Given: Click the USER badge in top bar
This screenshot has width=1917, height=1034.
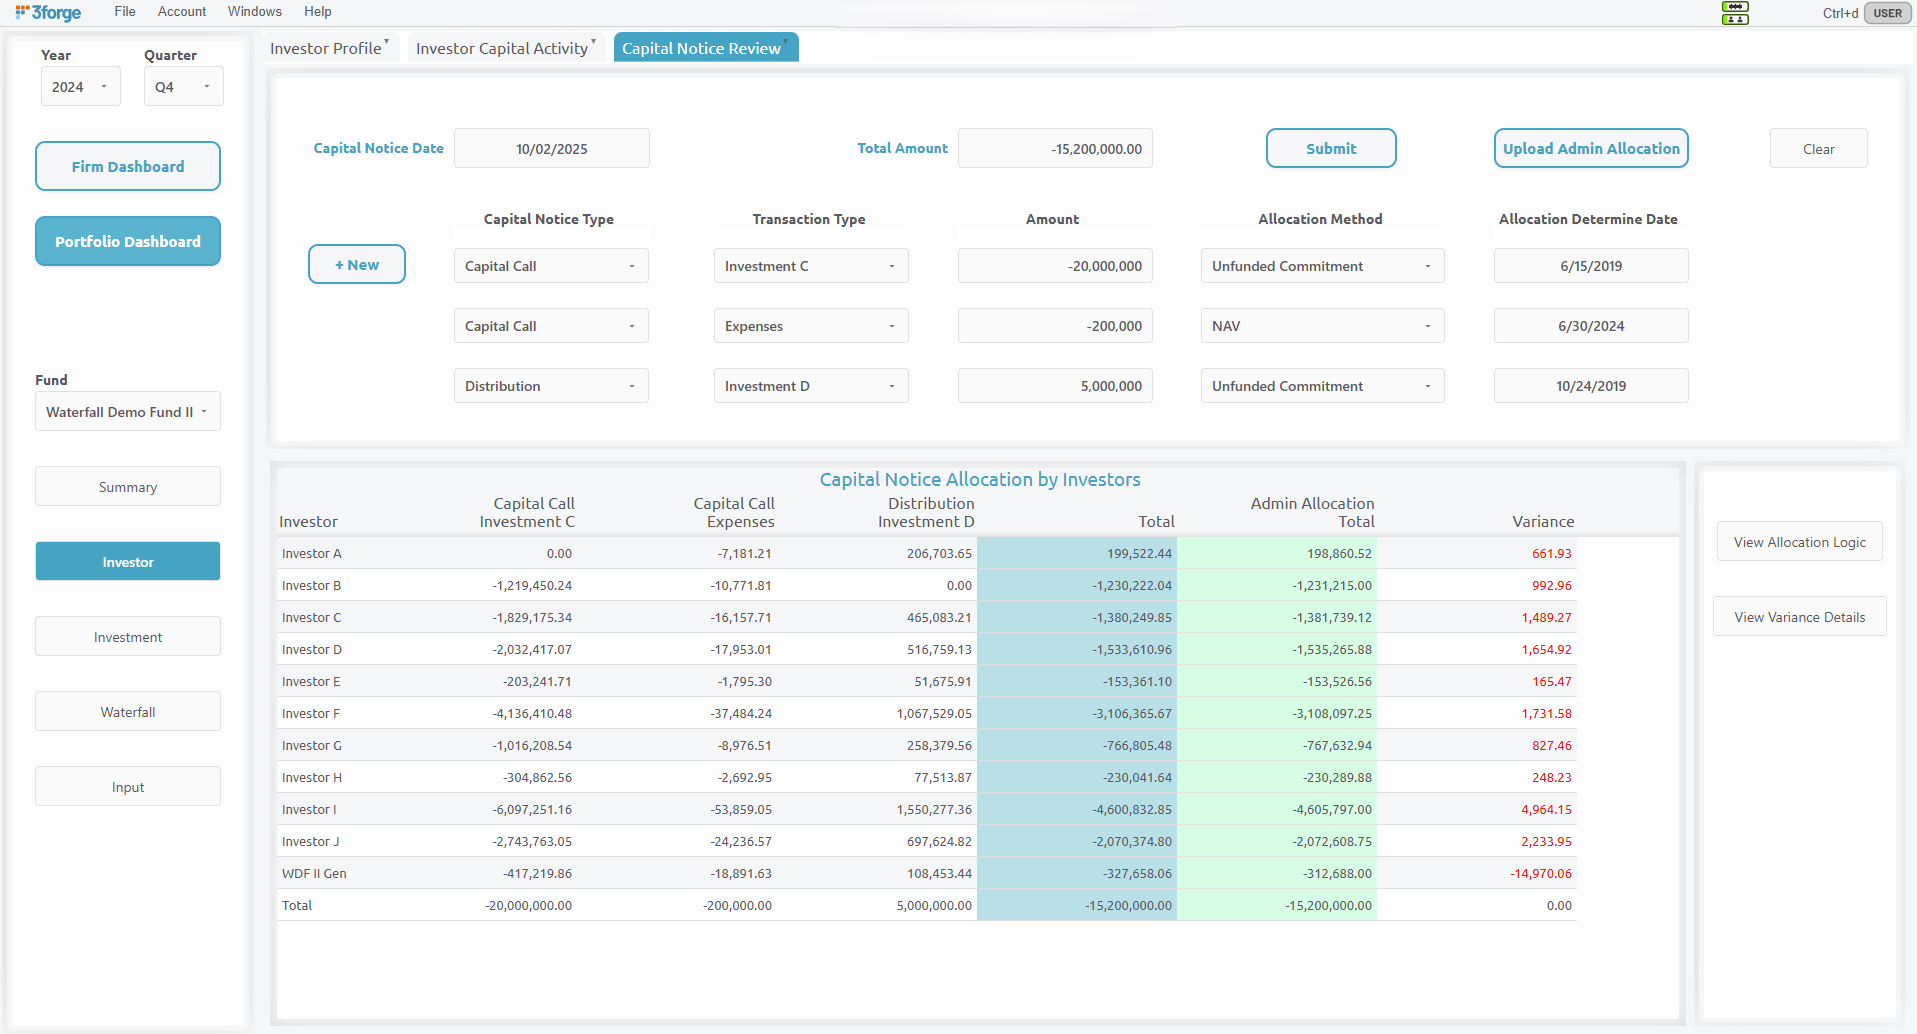Looking at the screenshot, I should 1887,13.
